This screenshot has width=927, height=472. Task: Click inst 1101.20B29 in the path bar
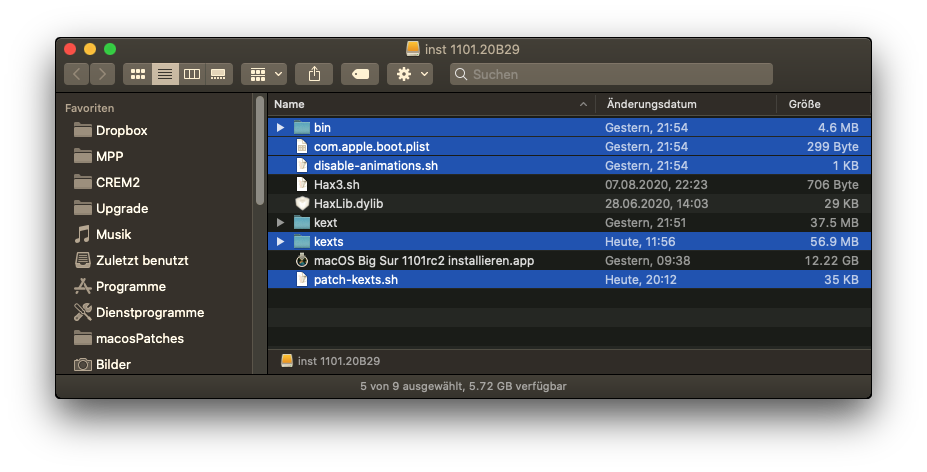[339, 361]
